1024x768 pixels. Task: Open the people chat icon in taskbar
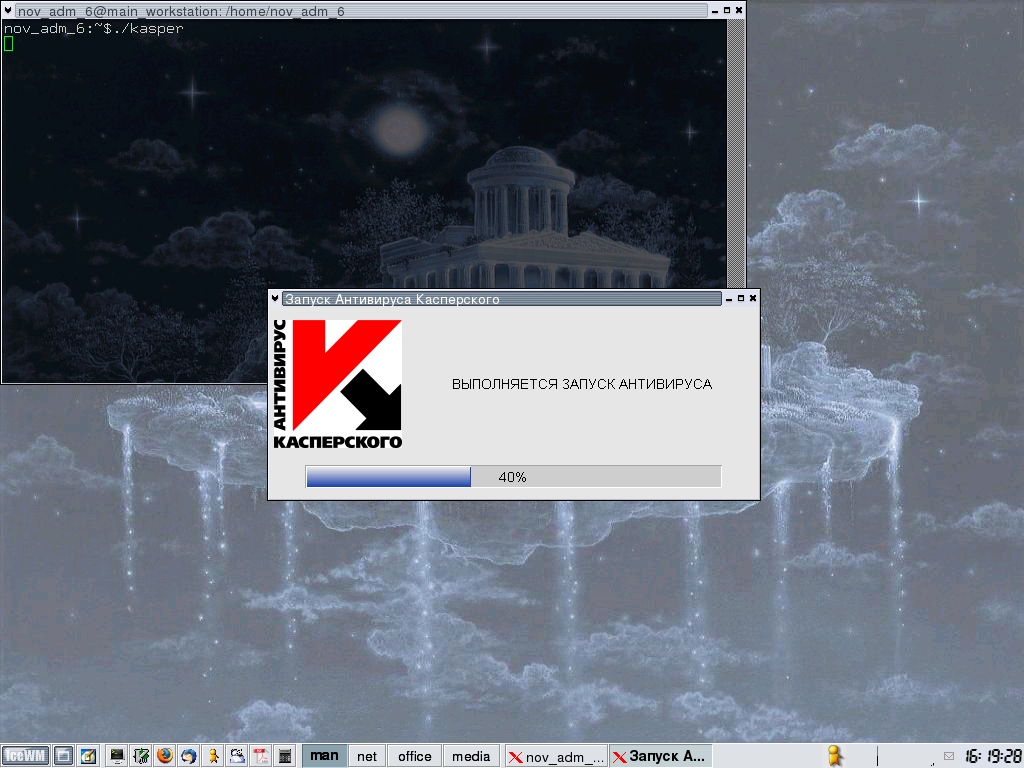point(237,756)
